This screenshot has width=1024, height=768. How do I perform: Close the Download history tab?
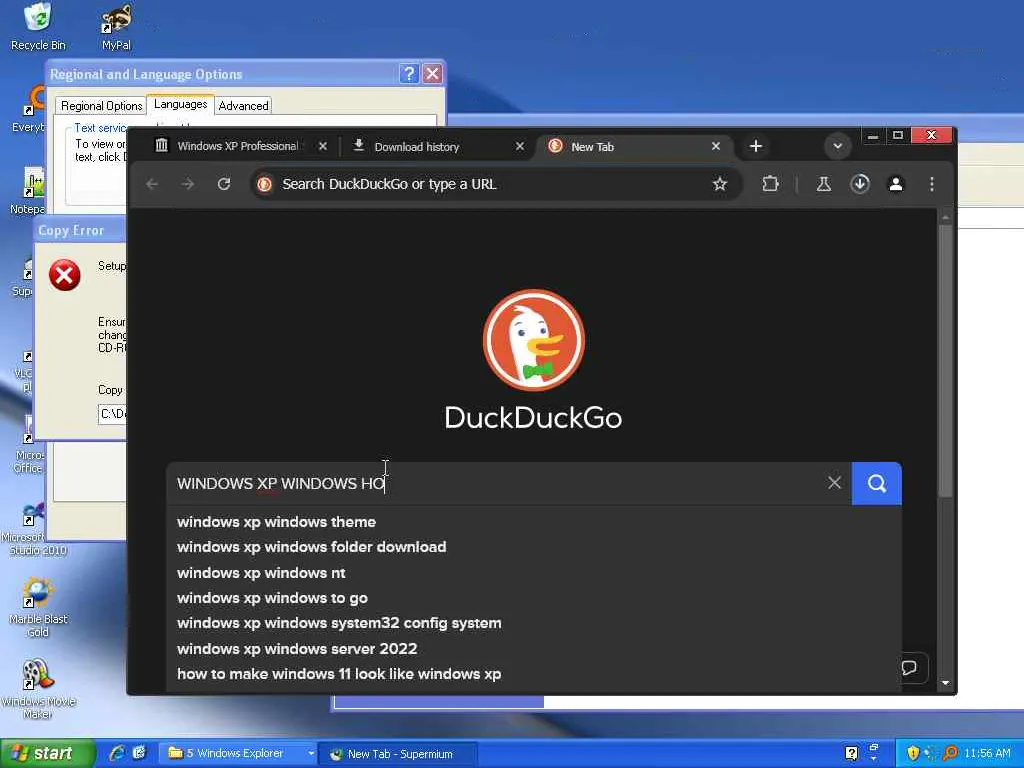tap(520, 146)
